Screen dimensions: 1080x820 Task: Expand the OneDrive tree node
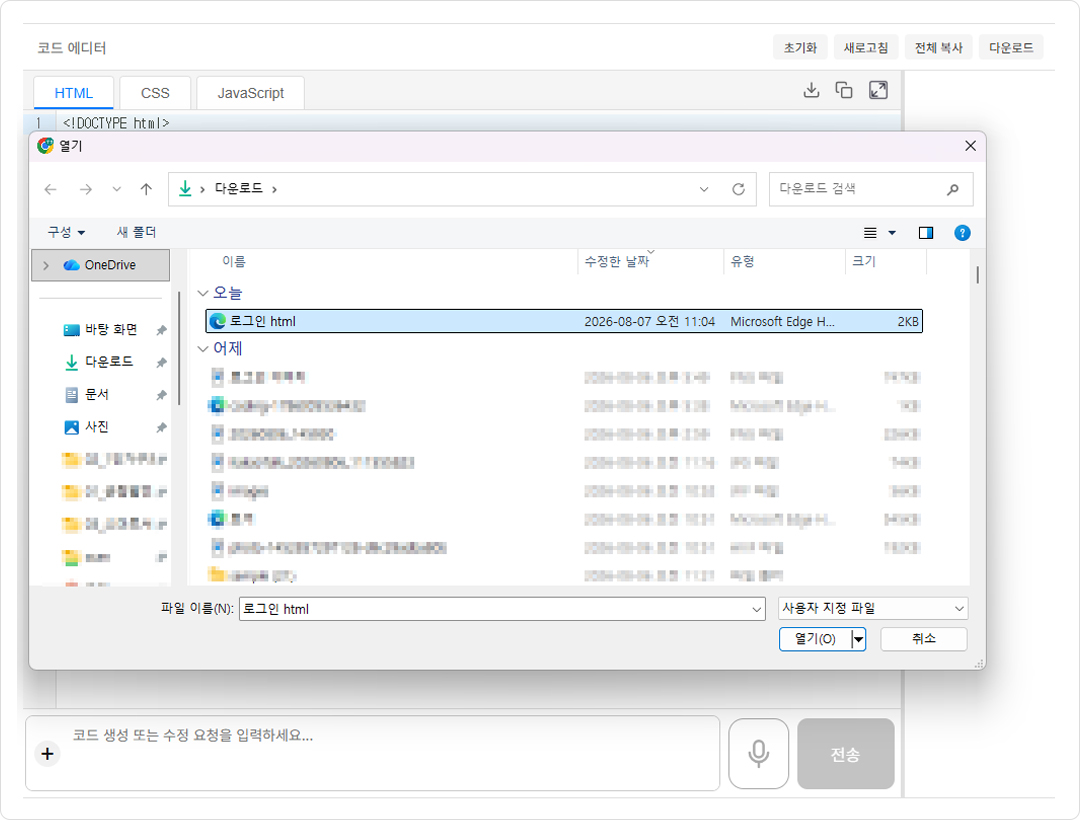(46, 265)
